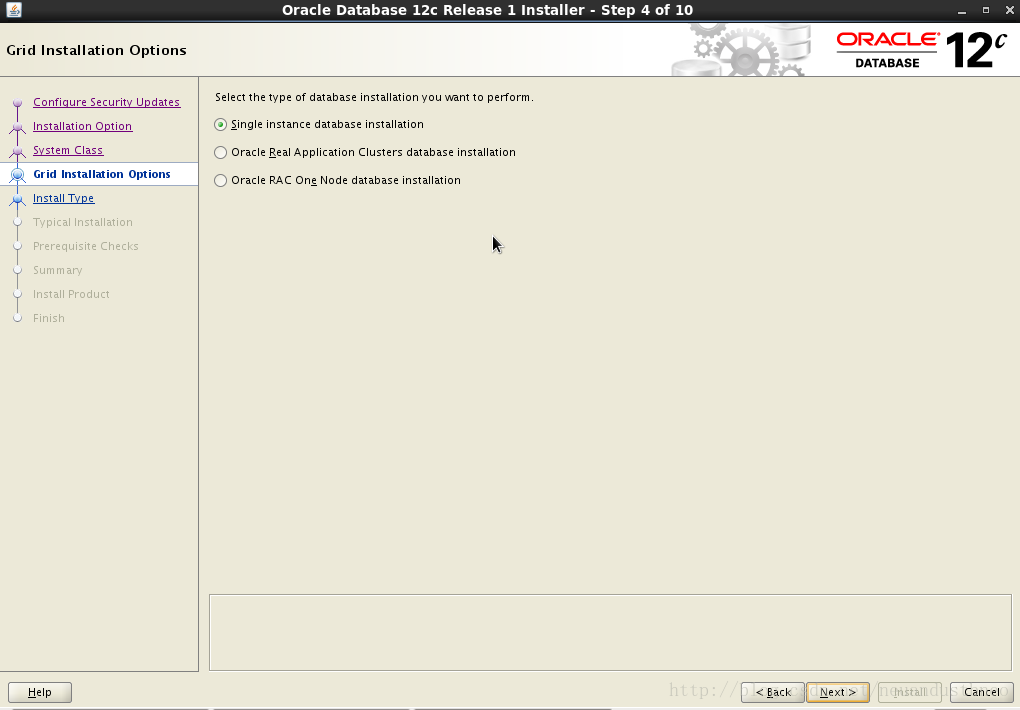
Task: Click the 'Prerequisite Checks' step text
Action: tap(86, 247)
